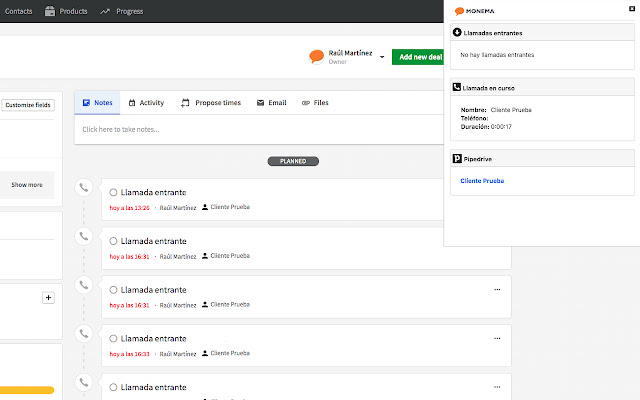
Task: Mark the bottom-most Llamada entrante as done
Action: (x=113, y=387)
